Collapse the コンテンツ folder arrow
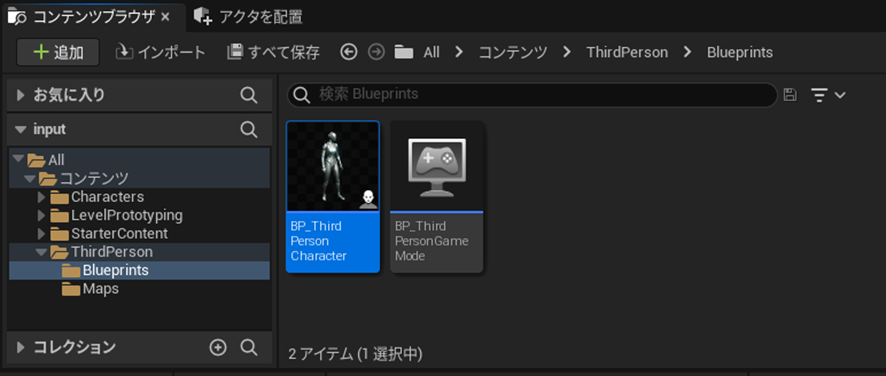The height and width of the screenshot is (376, 886). coord(29,179)
